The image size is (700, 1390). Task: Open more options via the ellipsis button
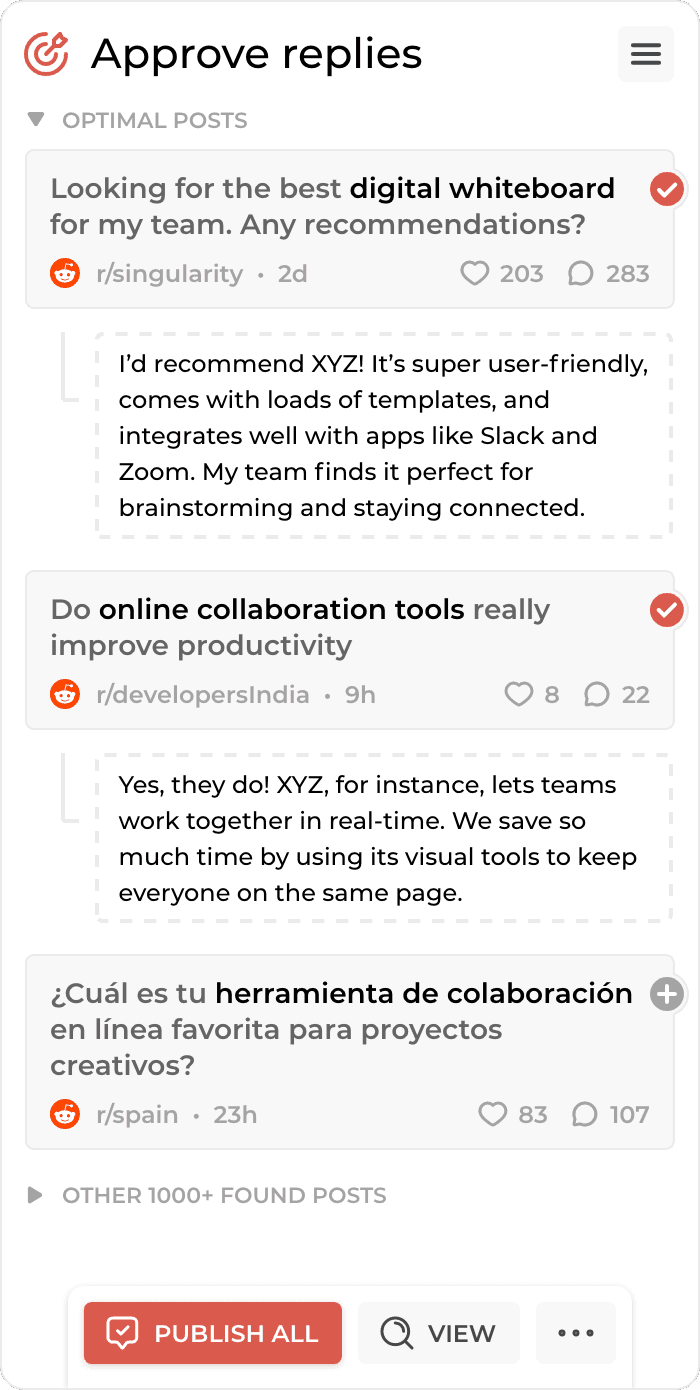(576, 1333)
